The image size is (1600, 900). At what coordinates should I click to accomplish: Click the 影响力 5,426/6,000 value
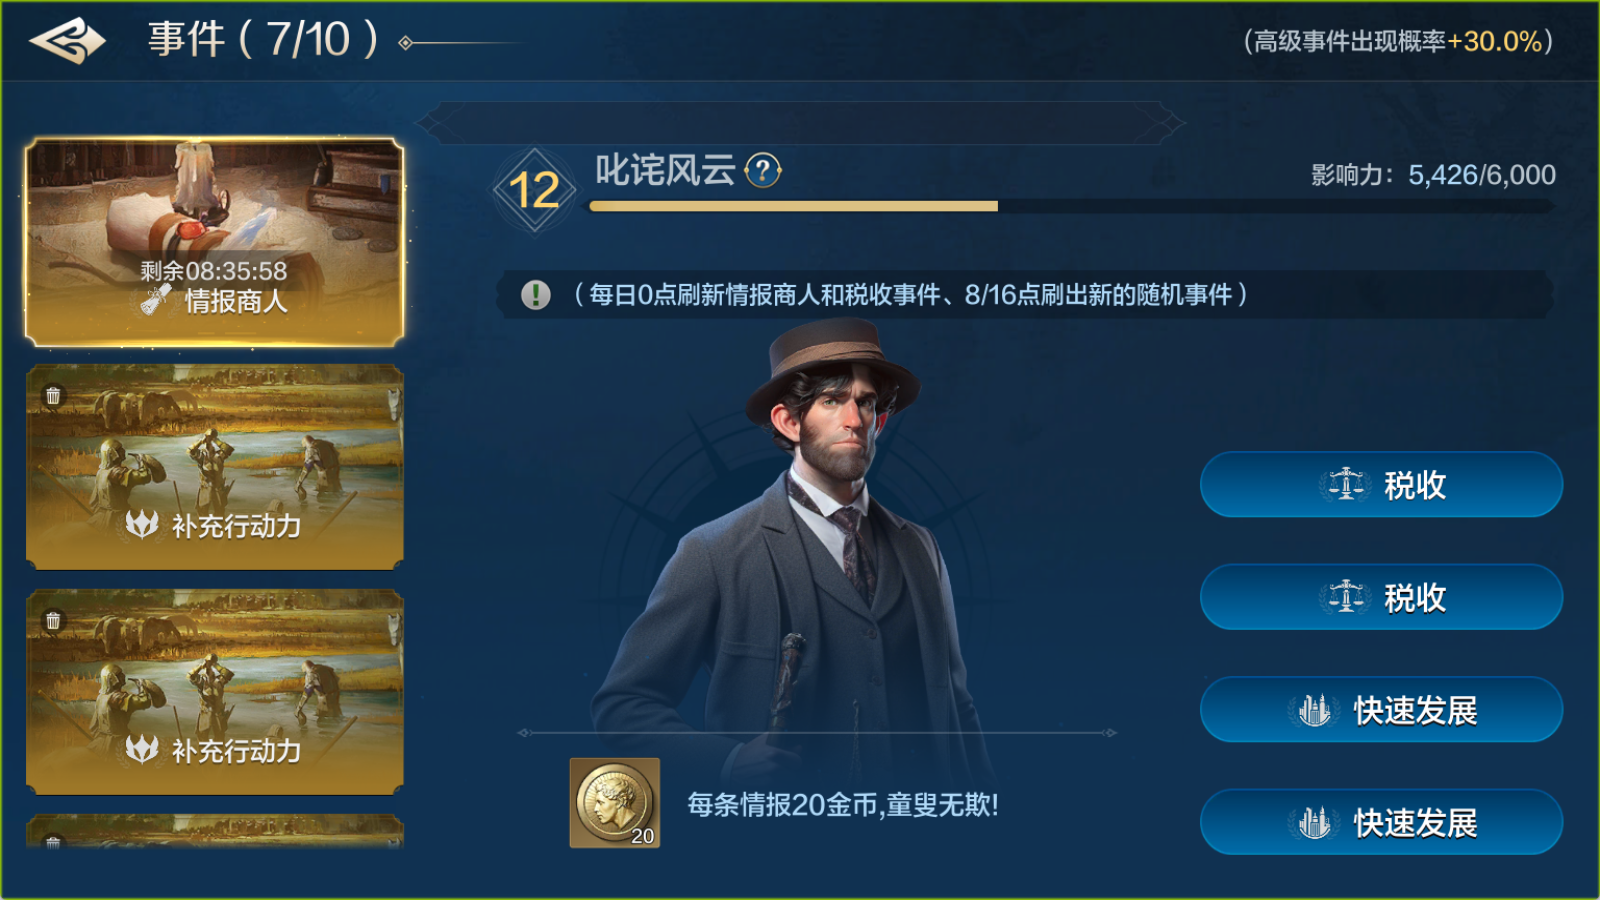[x=1433, y=175]
